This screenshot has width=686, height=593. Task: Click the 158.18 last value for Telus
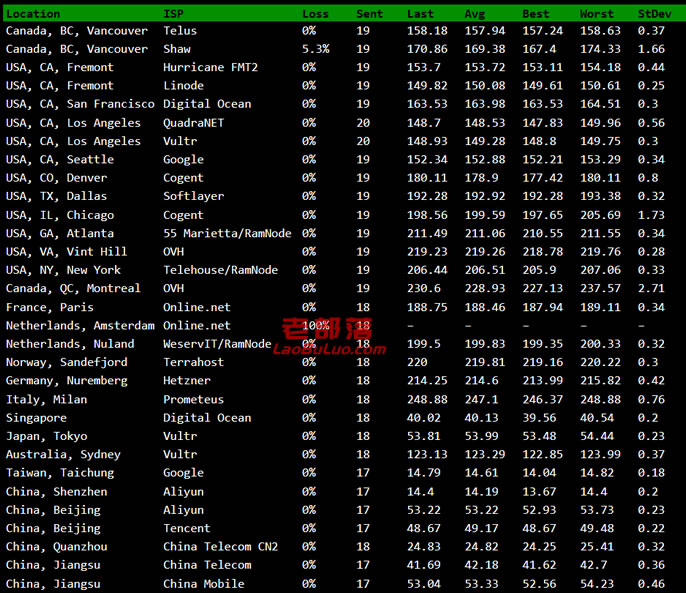(427, 31)
